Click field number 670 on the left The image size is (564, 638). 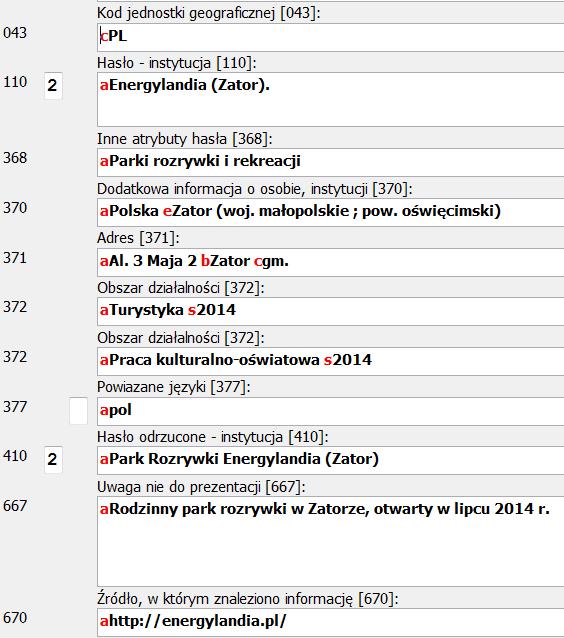pyautogui.click(x=15, y=618)
